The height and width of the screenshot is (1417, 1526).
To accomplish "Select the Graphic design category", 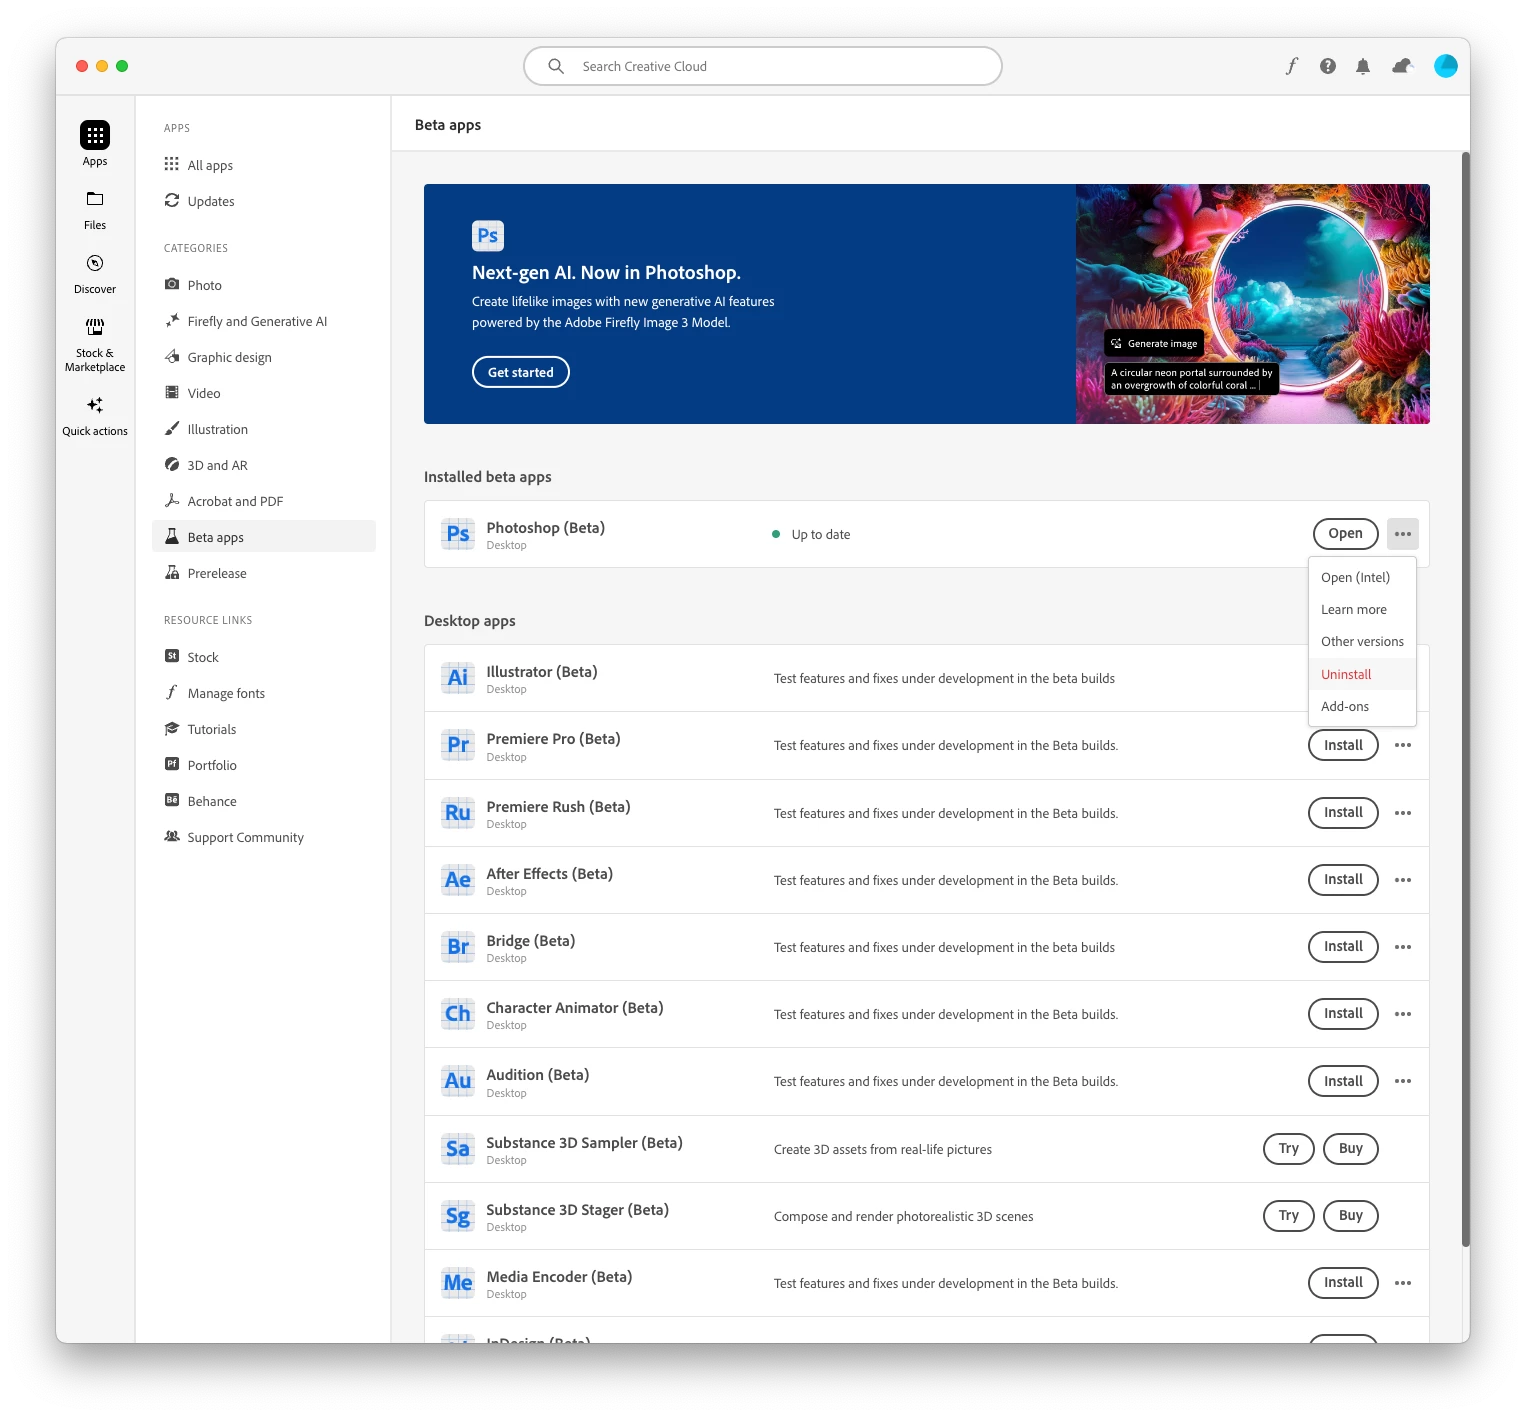I will 264,357.
